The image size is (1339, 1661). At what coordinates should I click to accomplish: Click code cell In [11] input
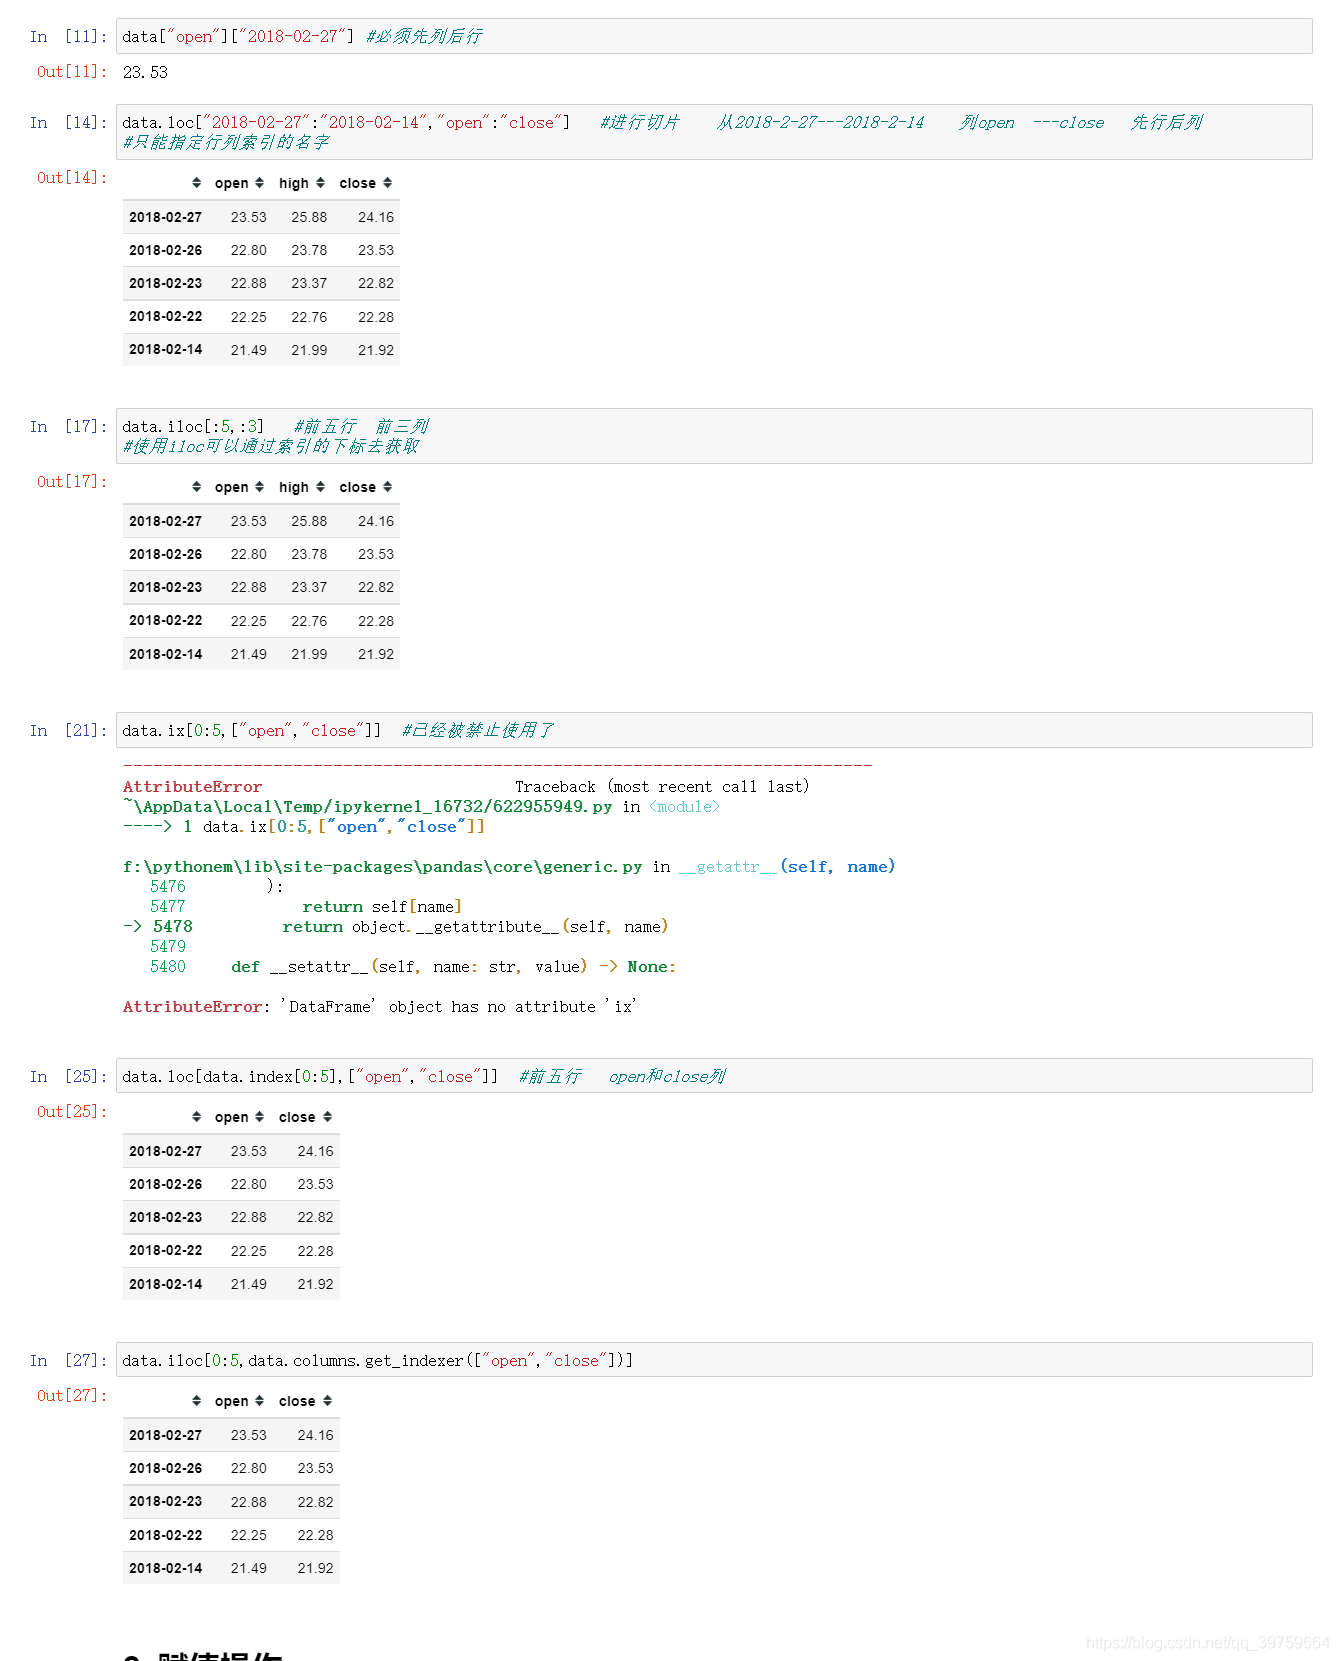(714, 36)
